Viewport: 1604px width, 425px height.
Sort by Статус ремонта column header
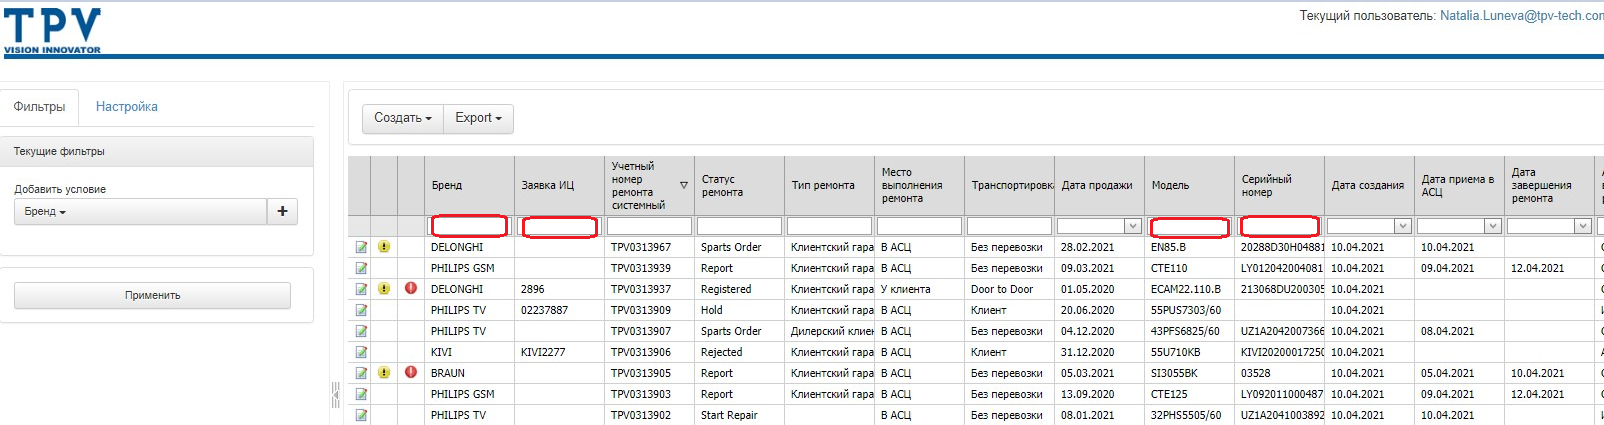coord(739,185)
